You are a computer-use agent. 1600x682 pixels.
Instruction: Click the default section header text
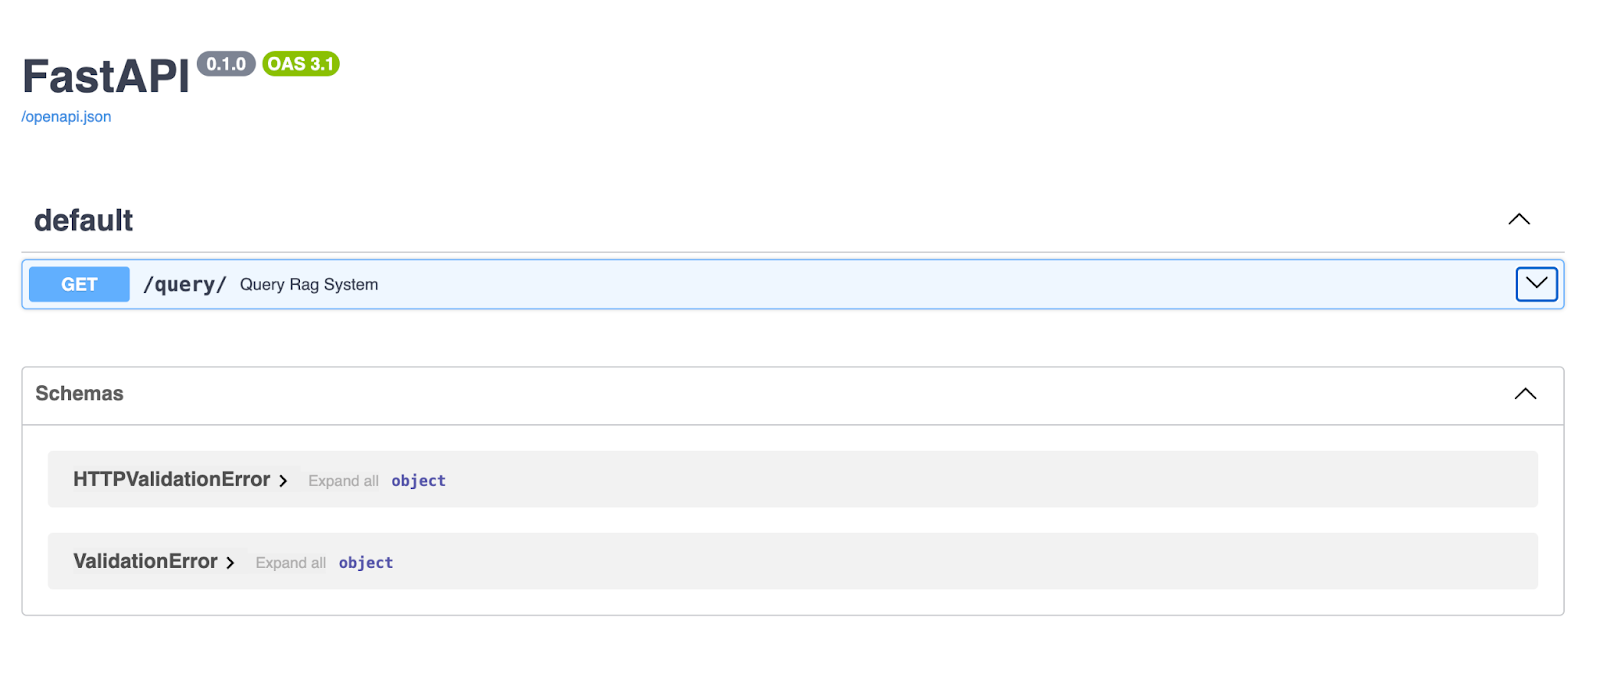pyautogui.click(x=83, y=220)
